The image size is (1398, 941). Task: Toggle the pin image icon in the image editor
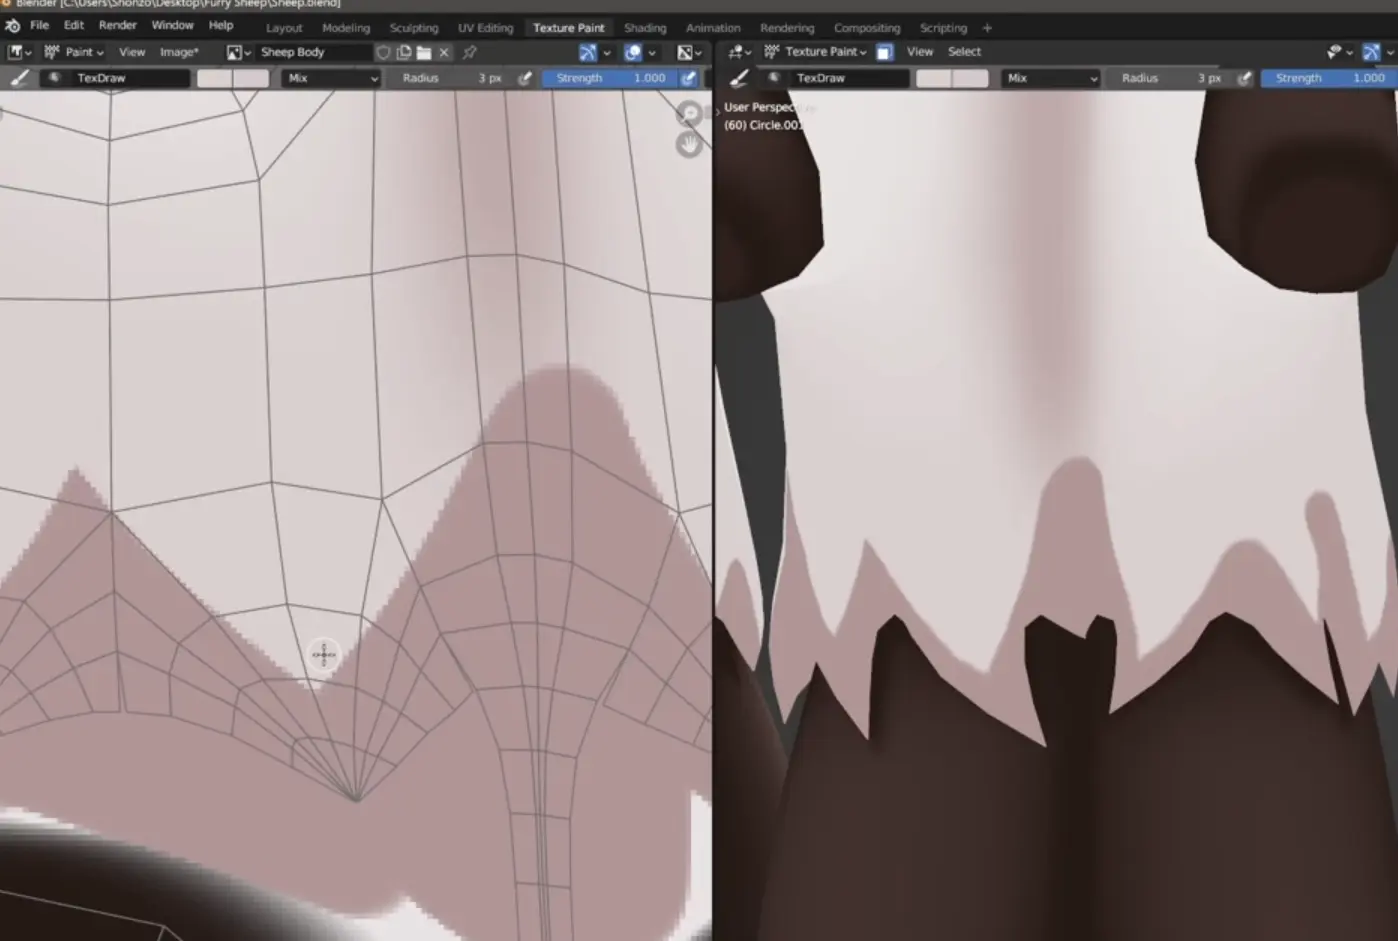pos(470,52)
